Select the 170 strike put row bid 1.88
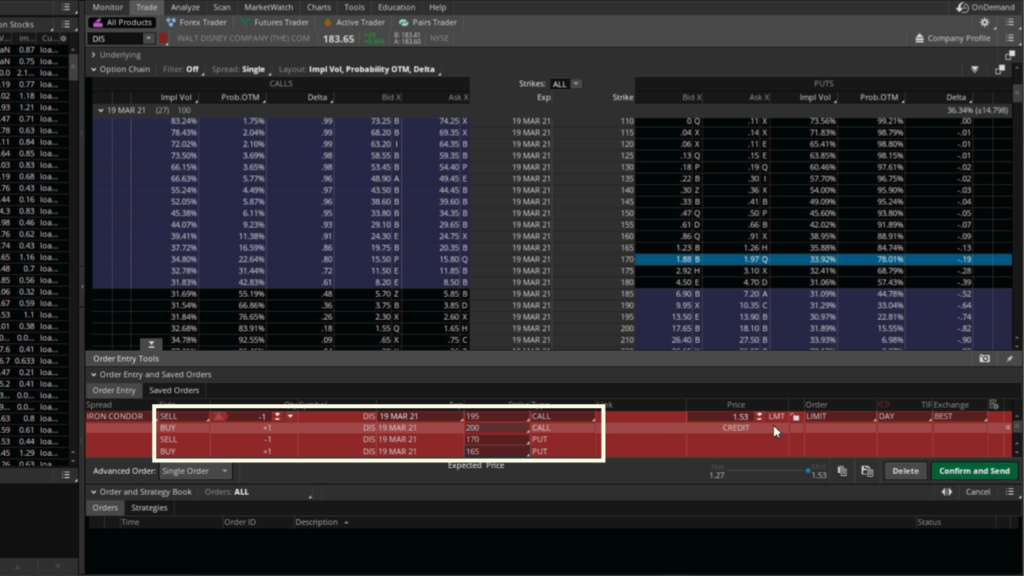 823,259
